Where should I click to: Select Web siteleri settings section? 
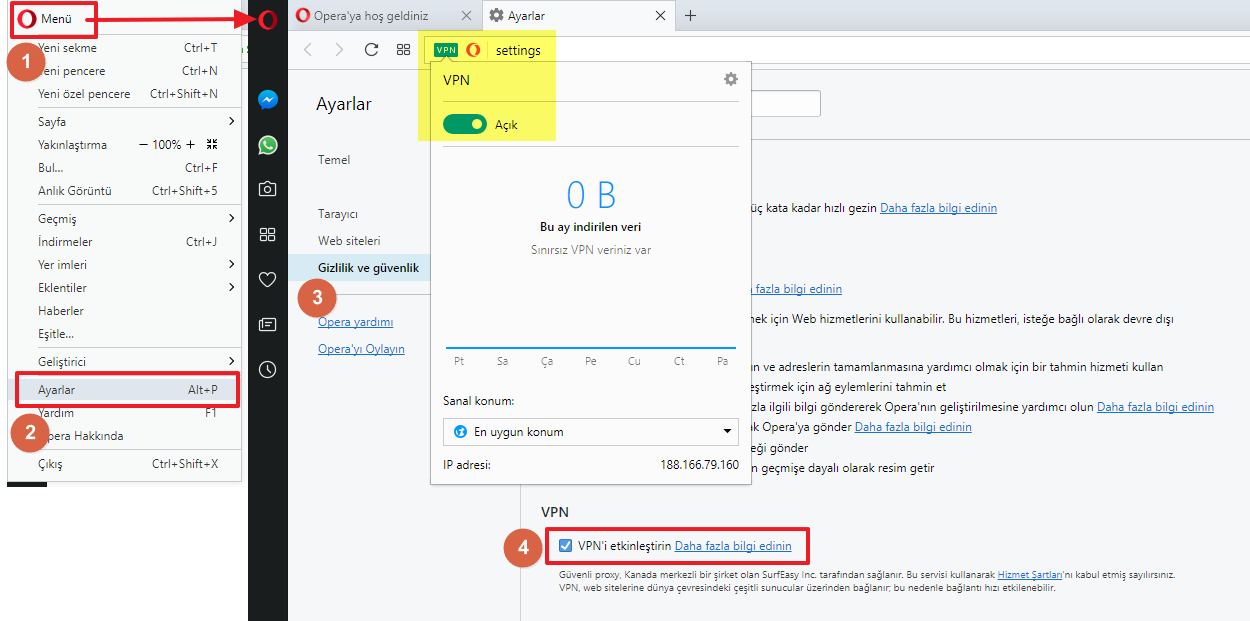tap(349, 241)
